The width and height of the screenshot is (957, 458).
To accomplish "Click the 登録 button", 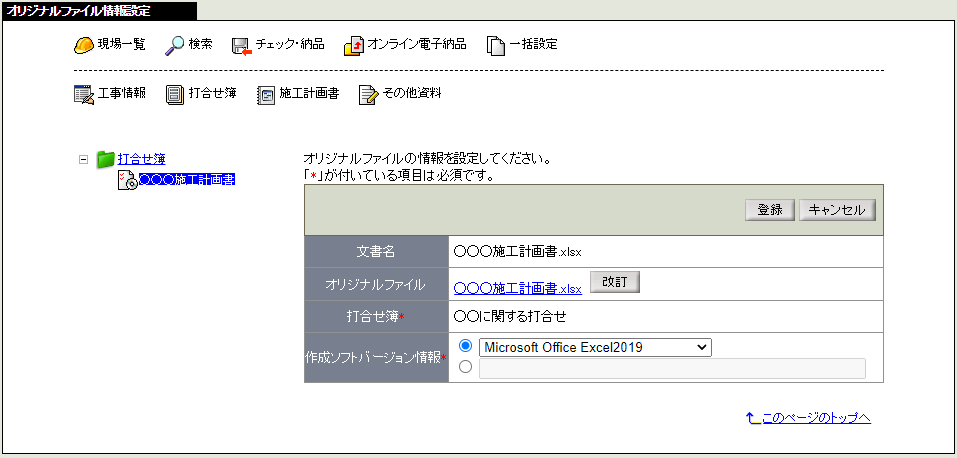I will click(770, 210).
